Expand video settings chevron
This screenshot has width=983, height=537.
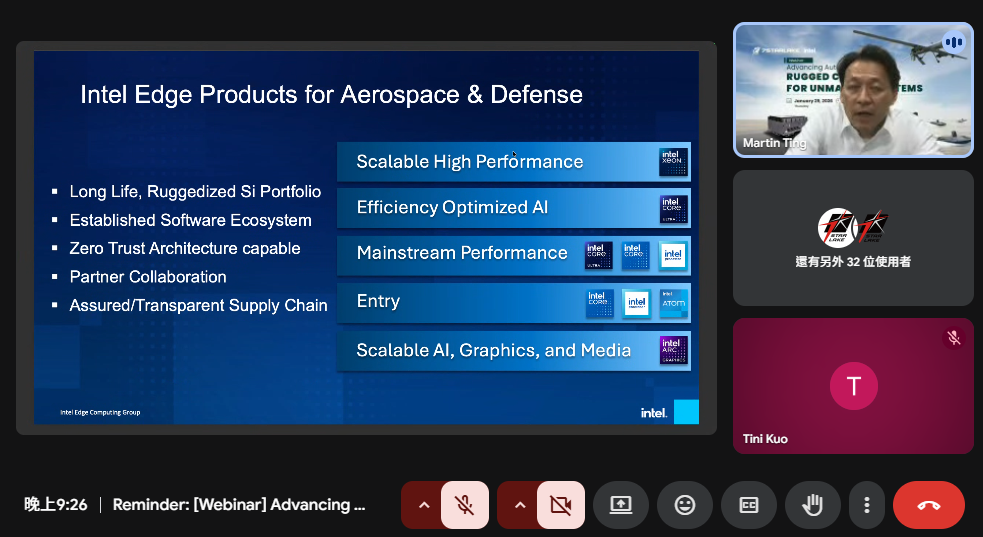[x=520, y=505]
